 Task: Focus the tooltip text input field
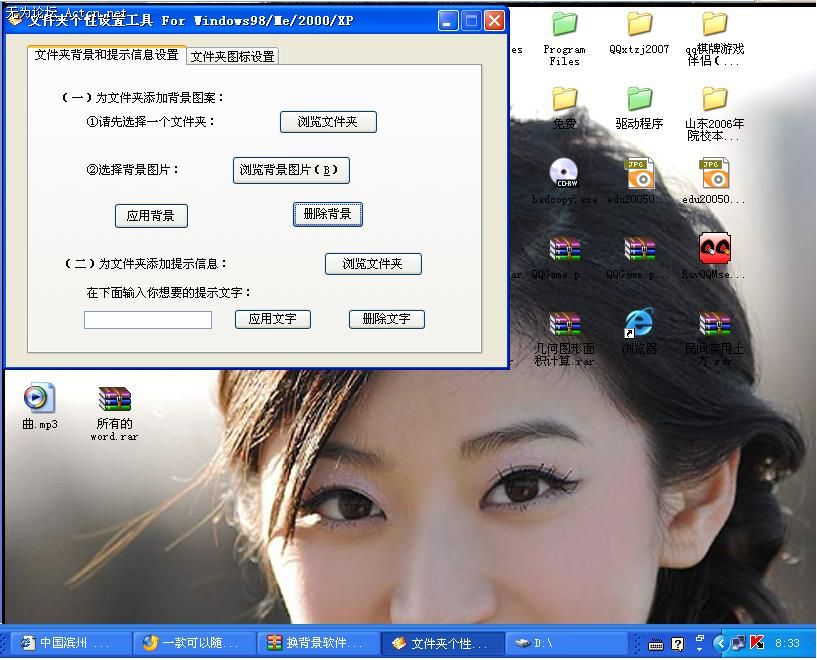point(148,320)
